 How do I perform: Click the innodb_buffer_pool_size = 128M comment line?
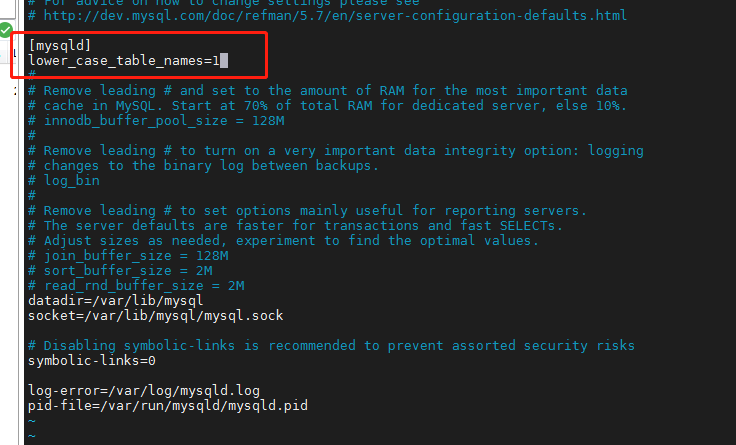pos(156,121)
